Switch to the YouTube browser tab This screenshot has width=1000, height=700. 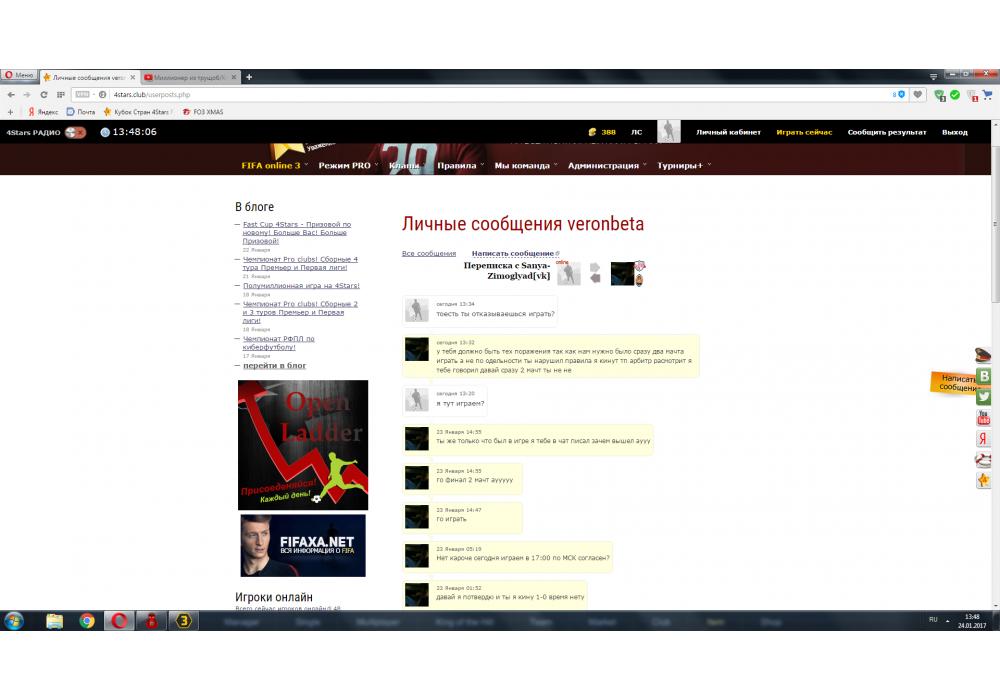click(188, 77)
